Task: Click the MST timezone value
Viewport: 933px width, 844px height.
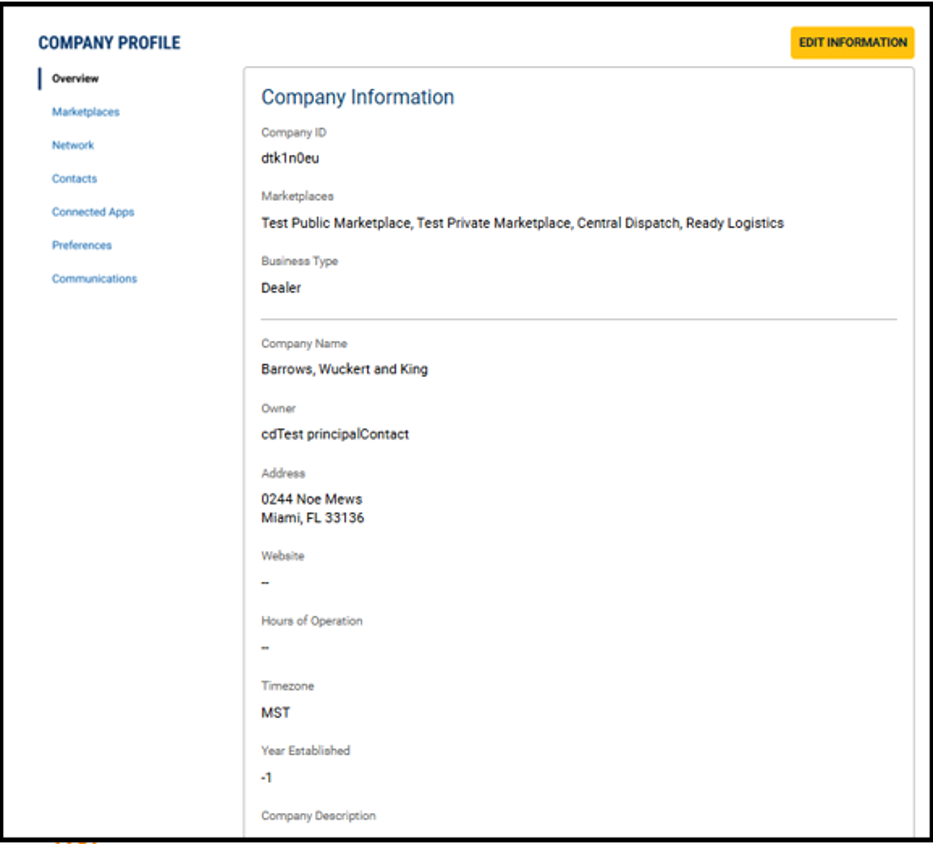Action: tap(276, 713)
